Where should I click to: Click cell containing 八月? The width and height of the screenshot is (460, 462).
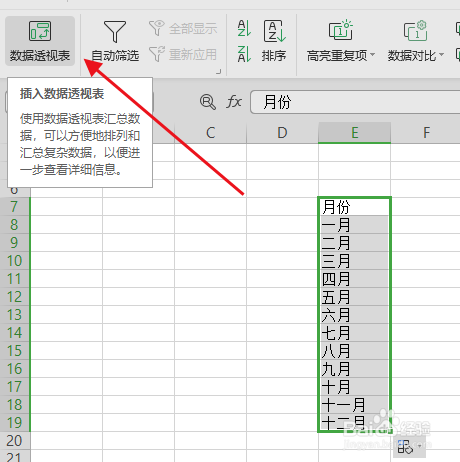pos(354,351)
